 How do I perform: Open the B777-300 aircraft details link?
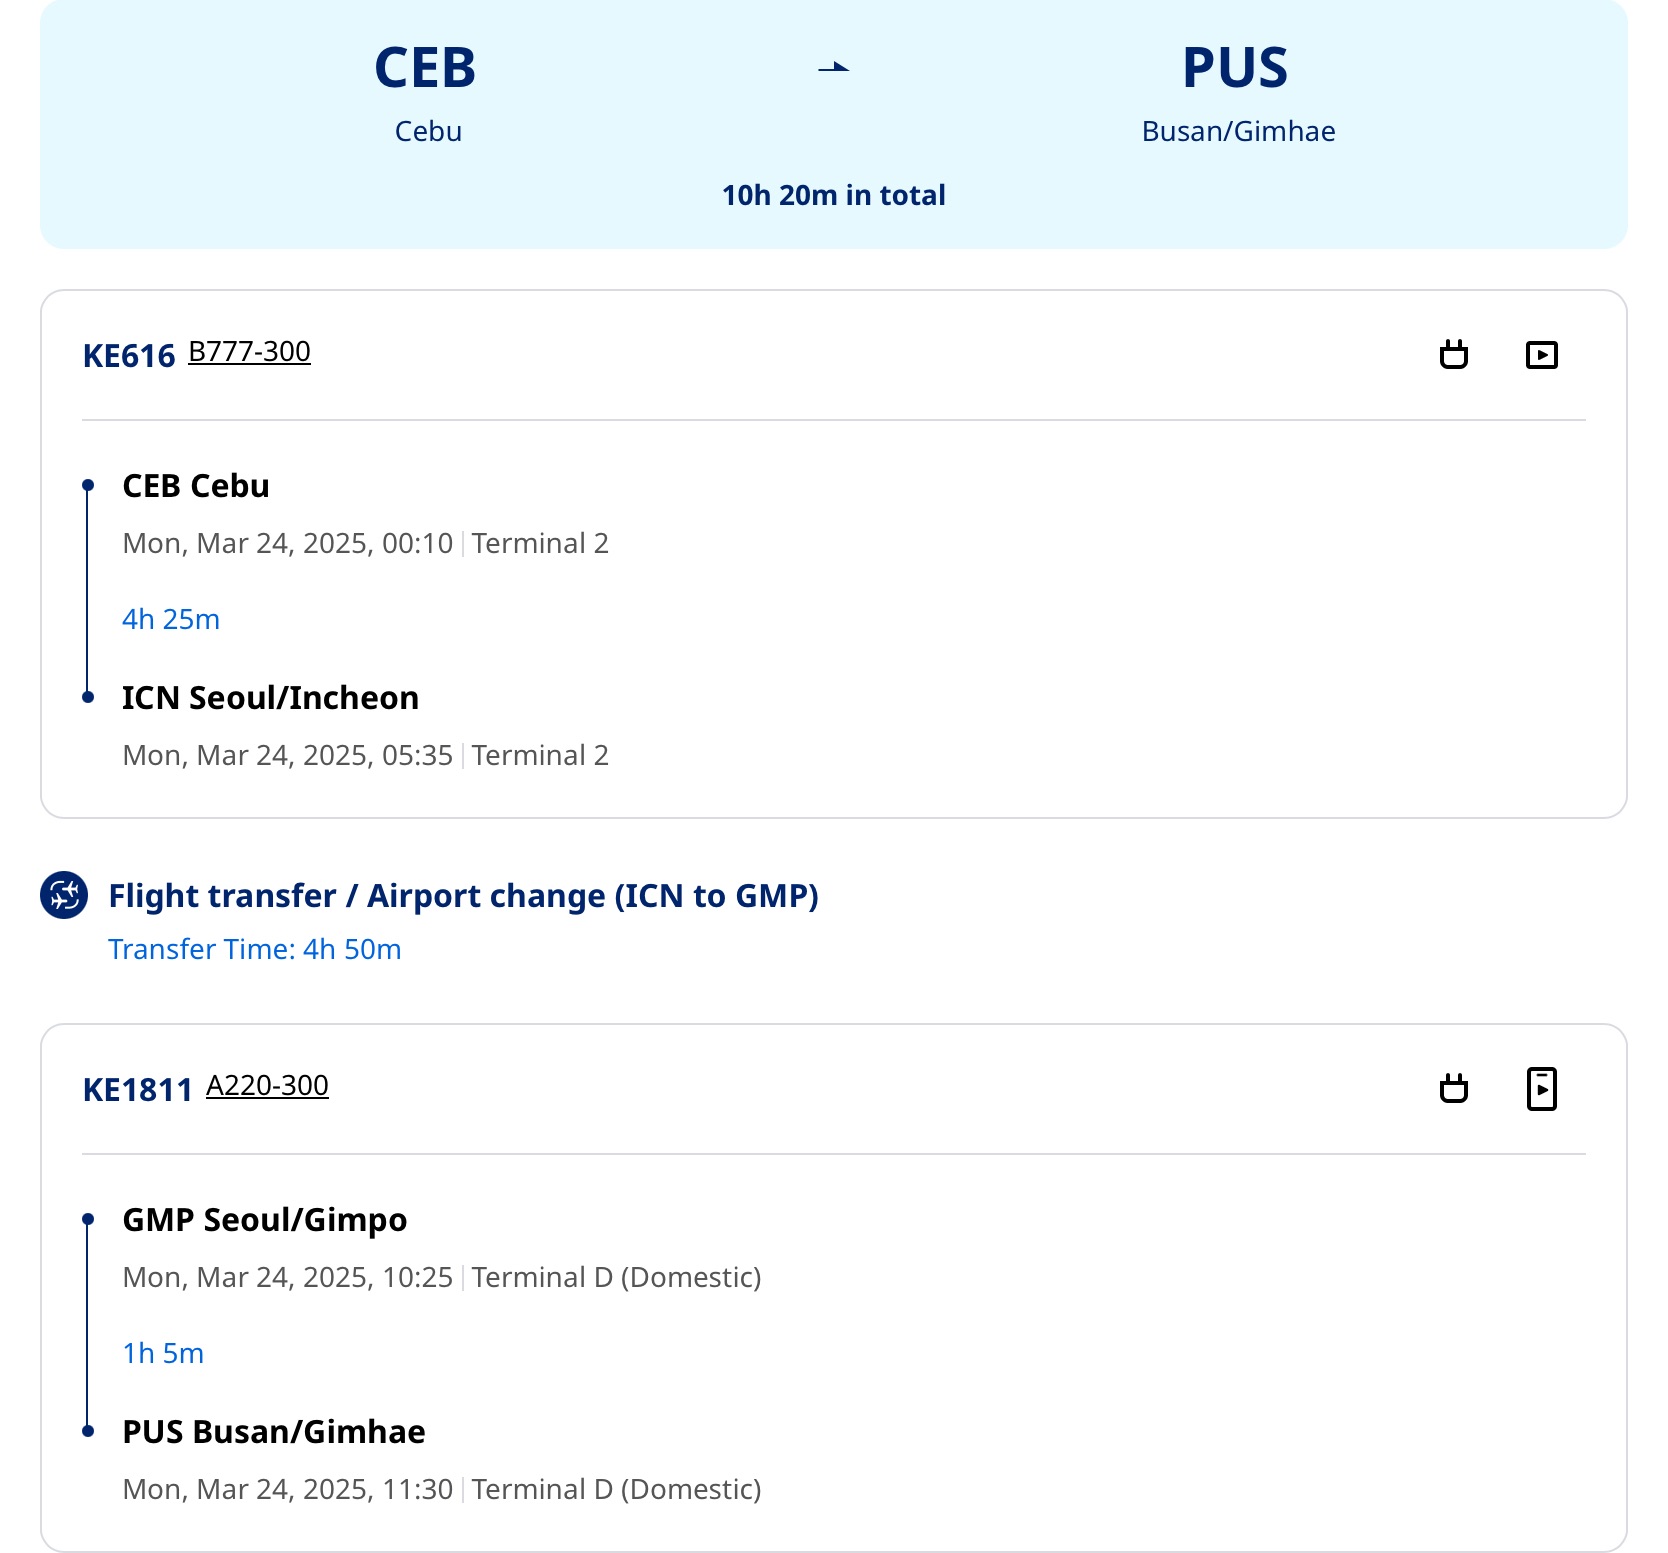point(249,352)
